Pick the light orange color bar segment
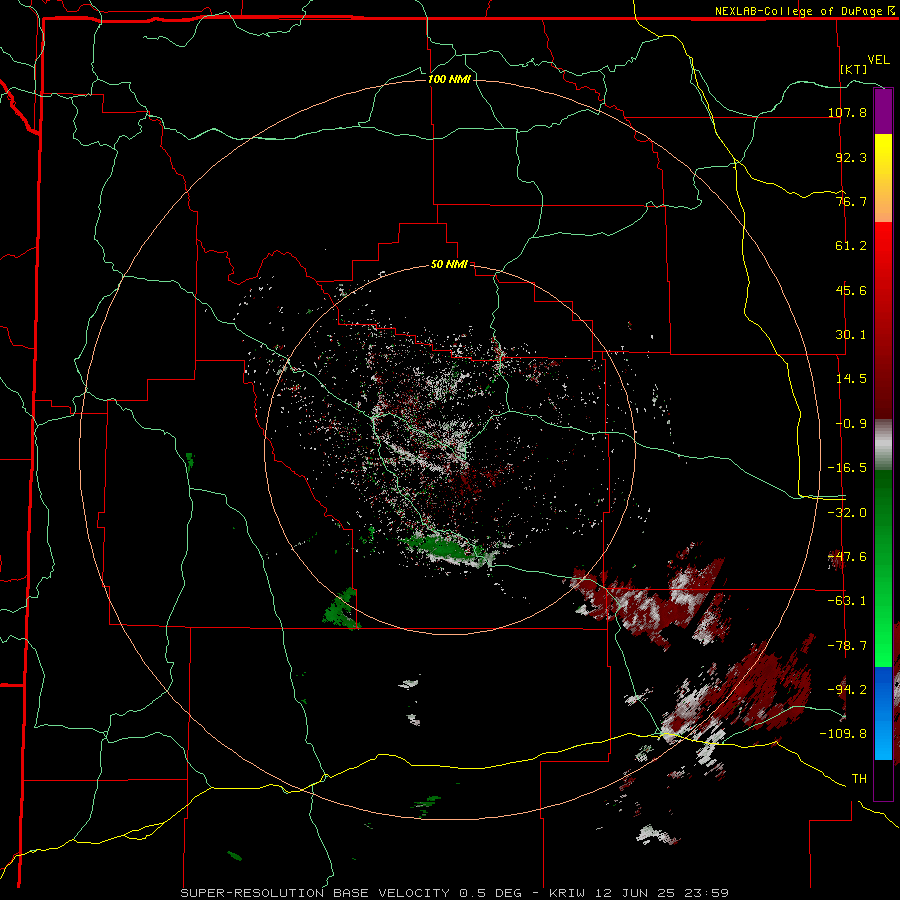Screen dimensions: 900x900 [x=883, y=210]
